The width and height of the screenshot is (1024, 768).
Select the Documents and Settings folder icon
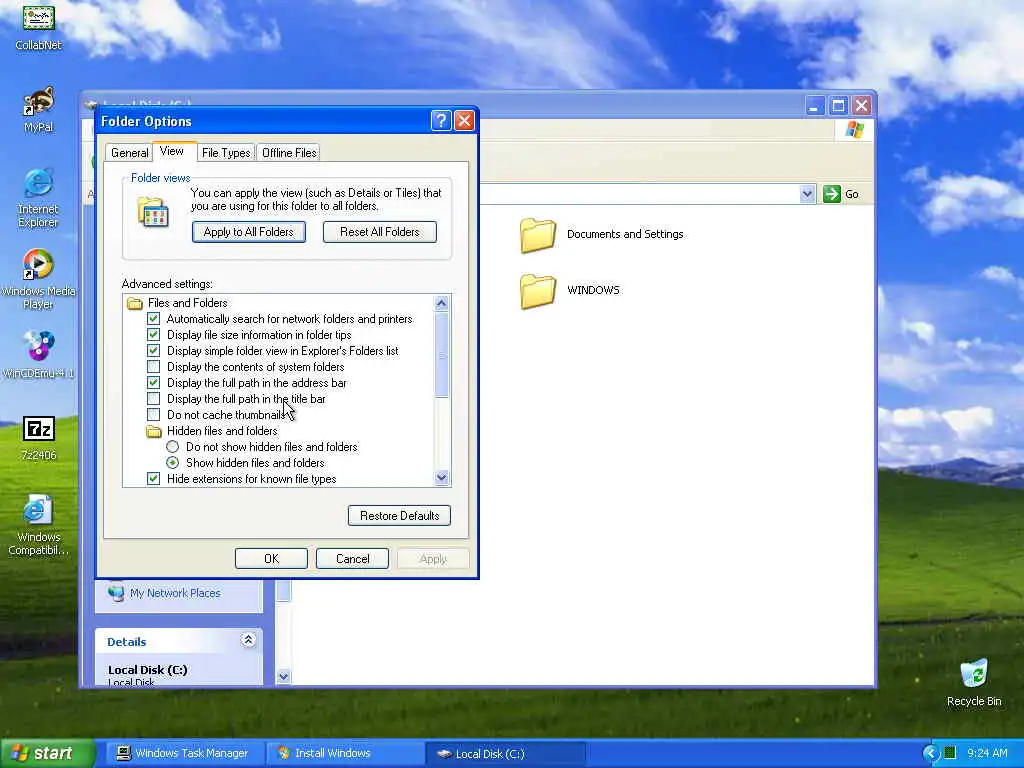[x=538, y=235]
